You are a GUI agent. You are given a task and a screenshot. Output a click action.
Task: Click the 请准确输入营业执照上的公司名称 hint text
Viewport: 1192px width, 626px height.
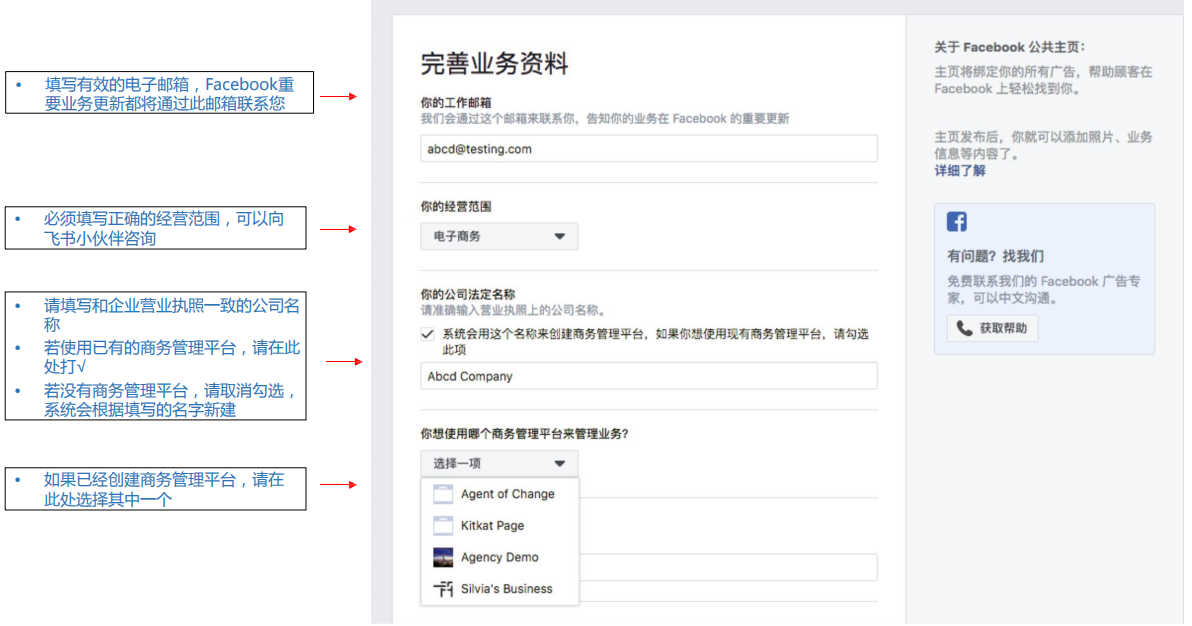pyautogui.click(x=515, y=310)
